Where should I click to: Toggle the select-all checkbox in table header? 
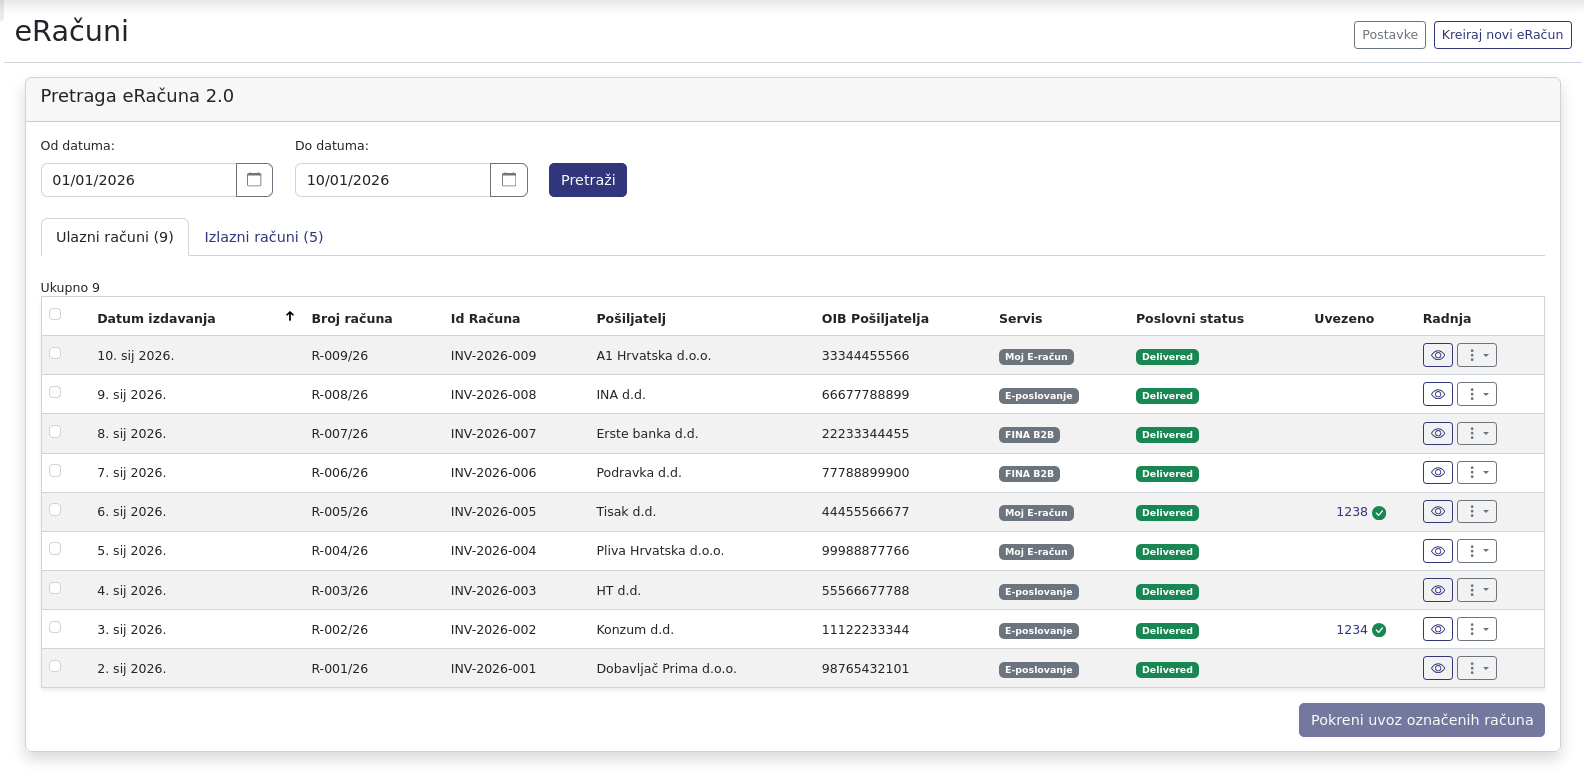55,315
